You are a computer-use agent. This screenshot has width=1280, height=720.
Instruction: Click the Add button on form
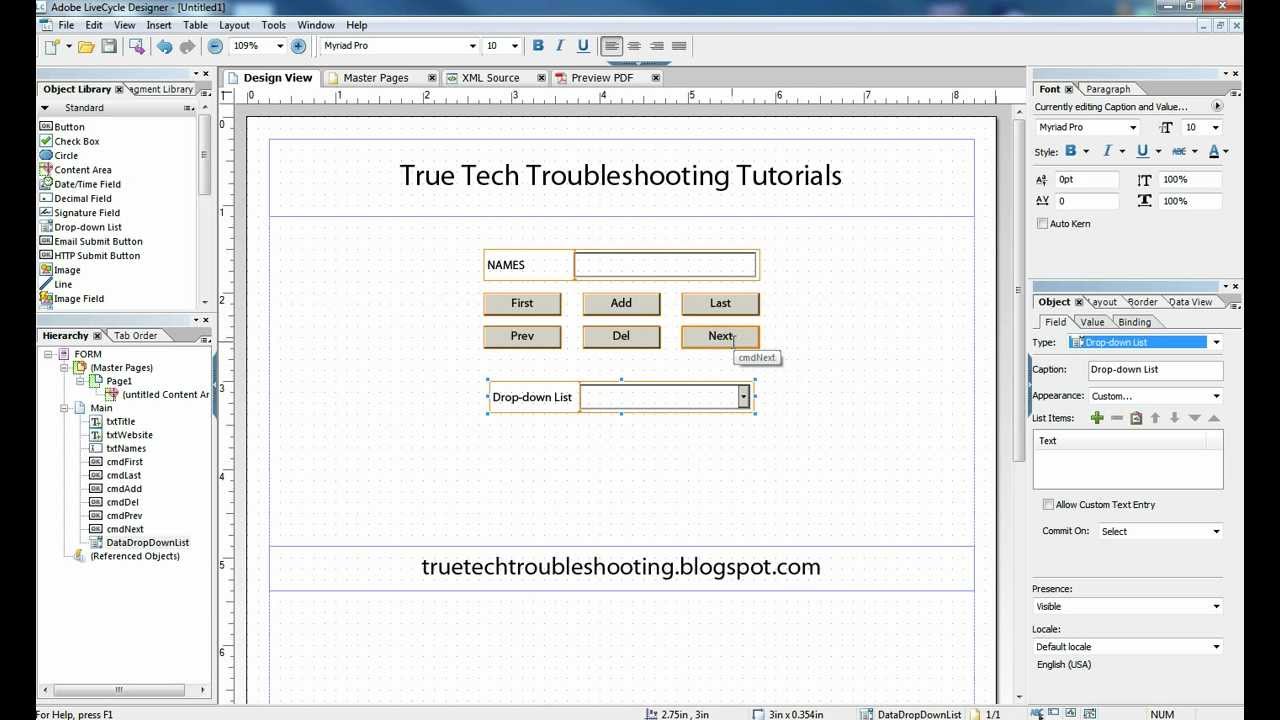621,304
